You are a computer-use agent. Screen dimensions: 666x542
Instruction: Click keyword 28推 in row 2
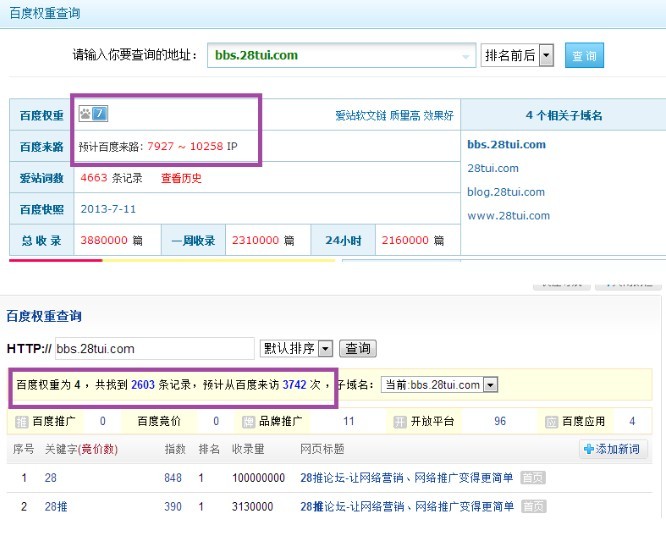click(56, 506)
